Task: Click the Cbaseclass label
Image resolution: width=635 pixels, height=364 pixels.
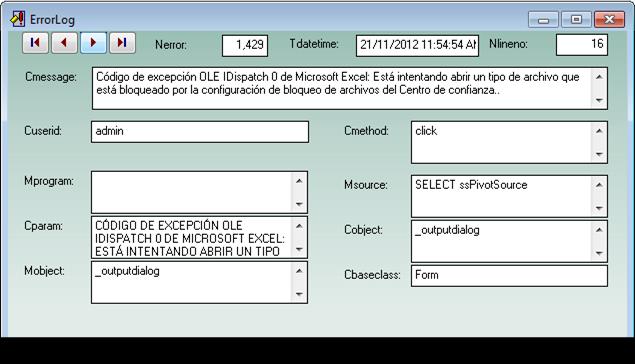Action: [372, 275]
